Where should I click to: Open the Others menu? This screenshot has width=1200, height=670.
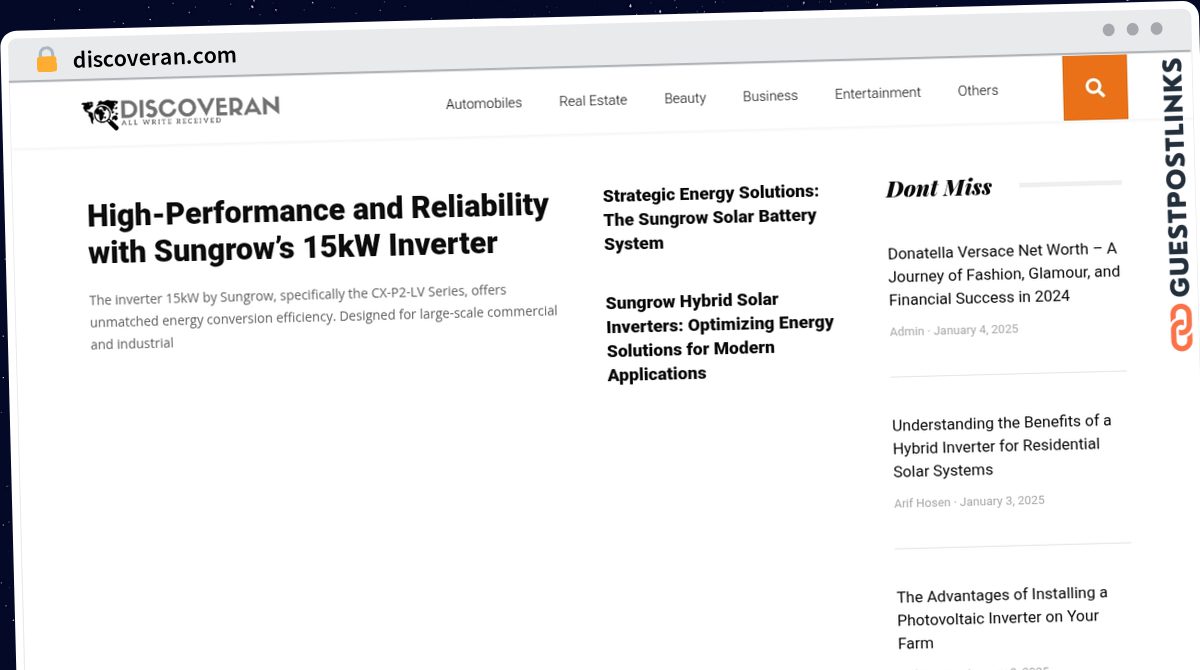[x=978, y=90]
